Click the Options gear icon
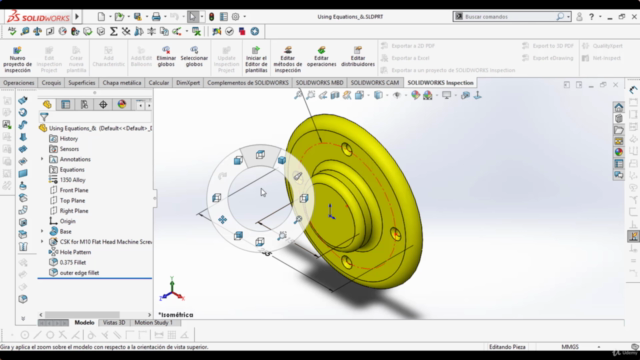This screenshot has height=360, width=640. [236, 17]
